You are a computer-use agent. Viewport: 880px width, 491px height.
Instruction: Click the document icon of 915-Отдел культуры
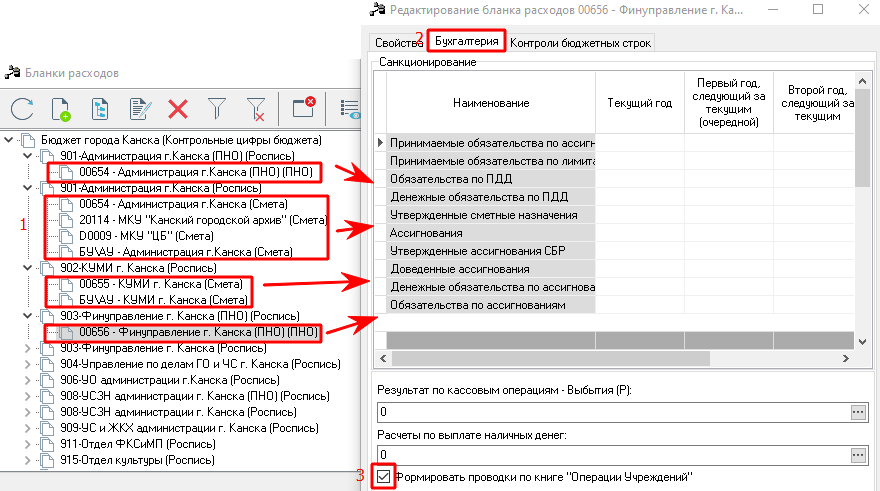(x=48, y=460)
